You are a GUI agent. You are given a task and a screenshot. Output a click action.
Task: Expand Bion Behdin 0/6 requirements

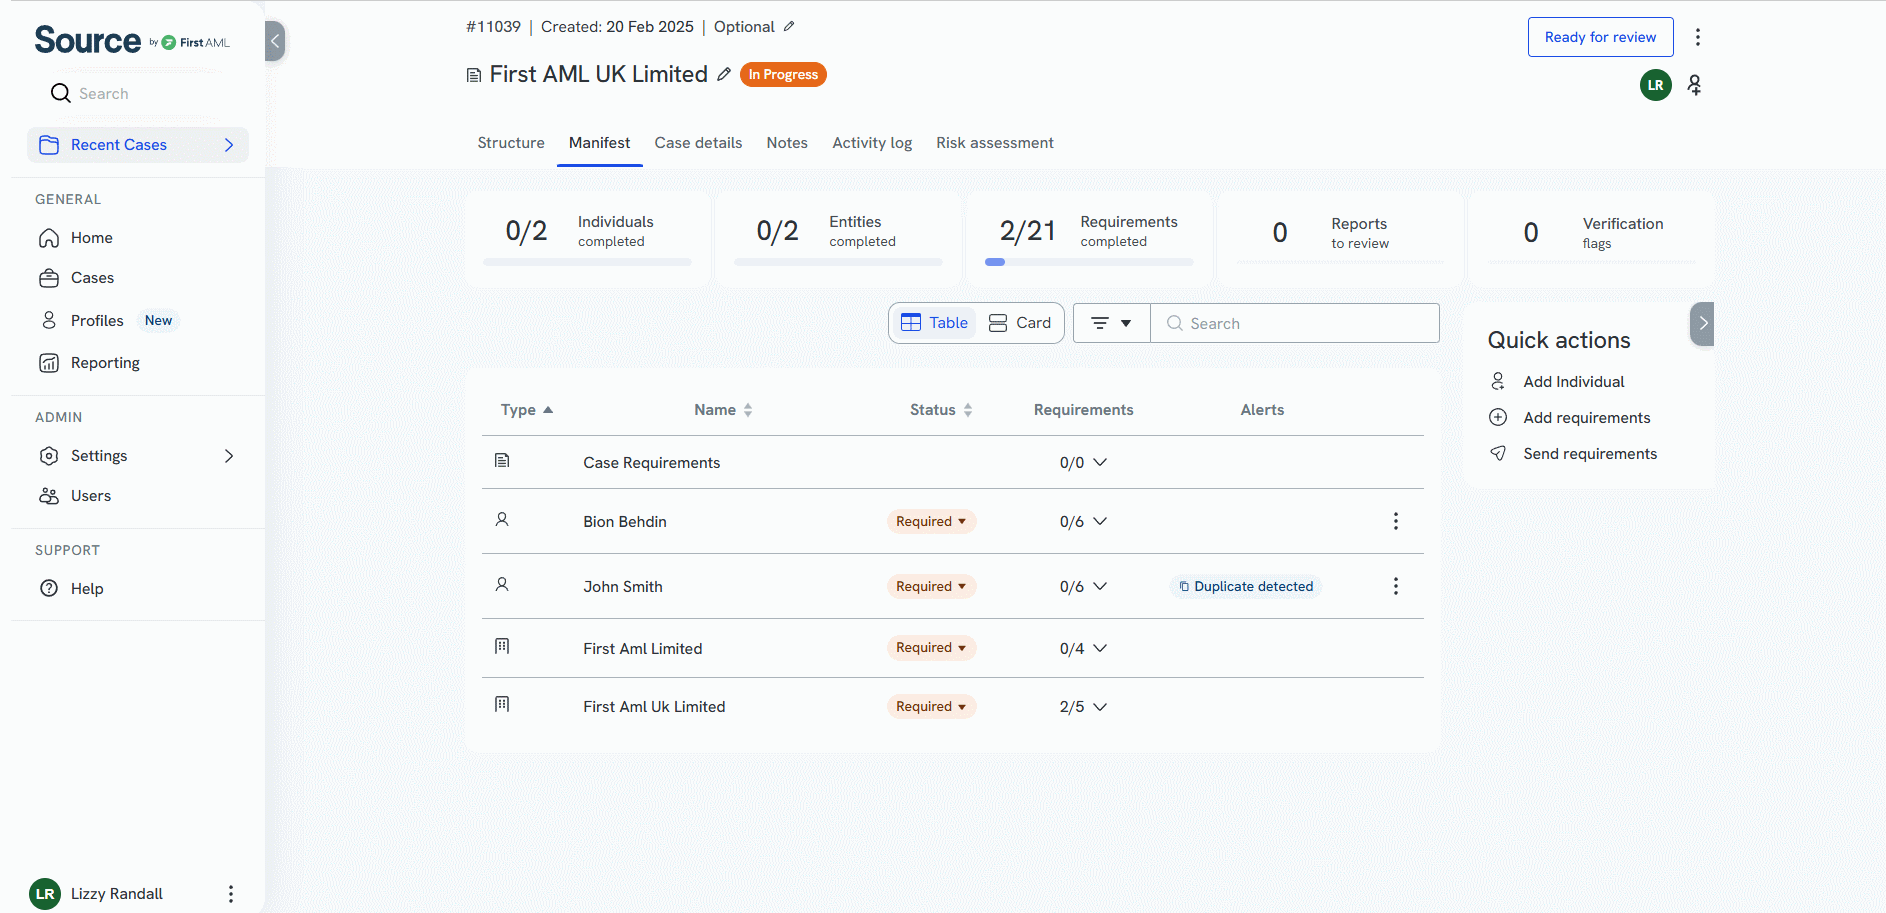[1100, 521]
